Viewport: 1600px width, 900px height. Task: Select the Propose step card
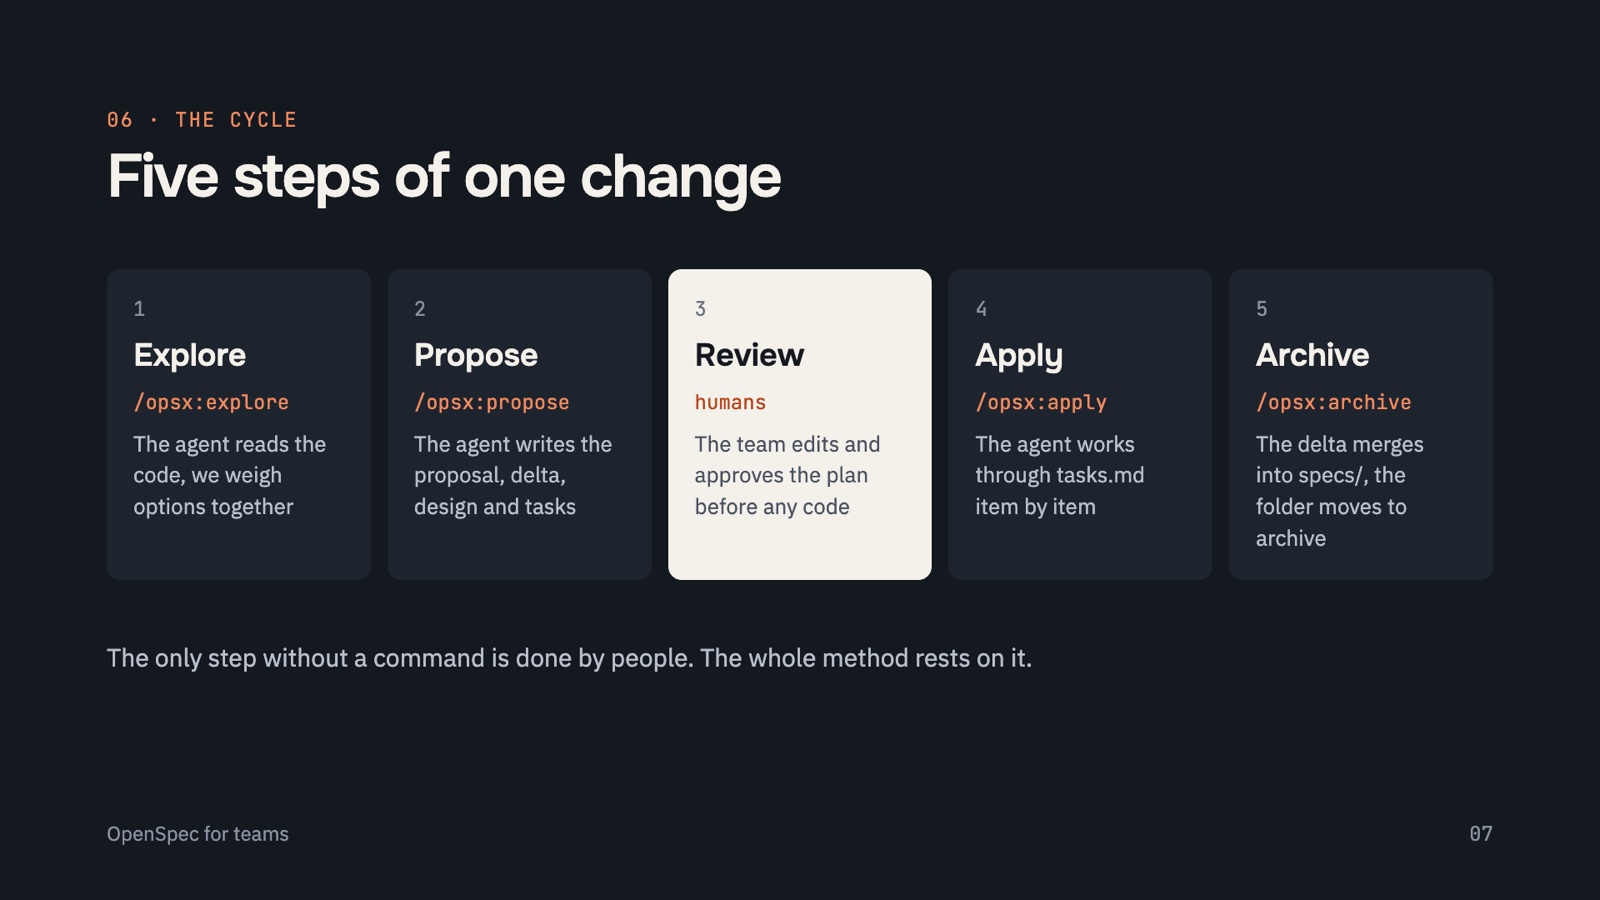point(519,424)
